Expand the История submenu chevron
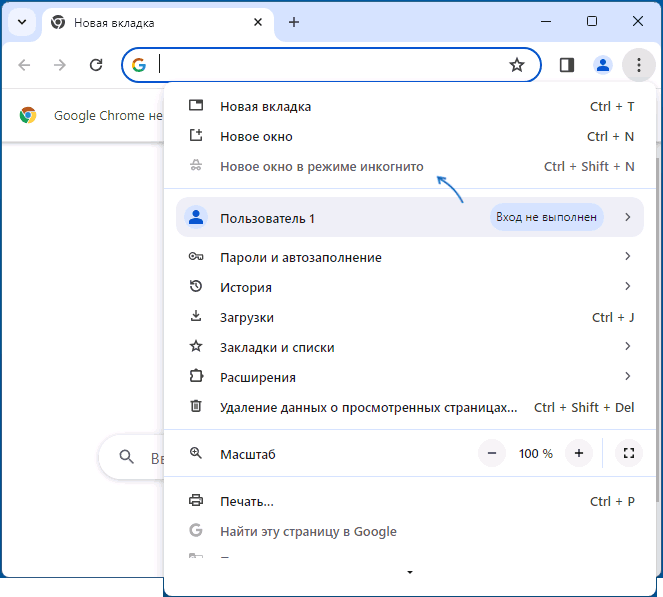 (627, 286)
